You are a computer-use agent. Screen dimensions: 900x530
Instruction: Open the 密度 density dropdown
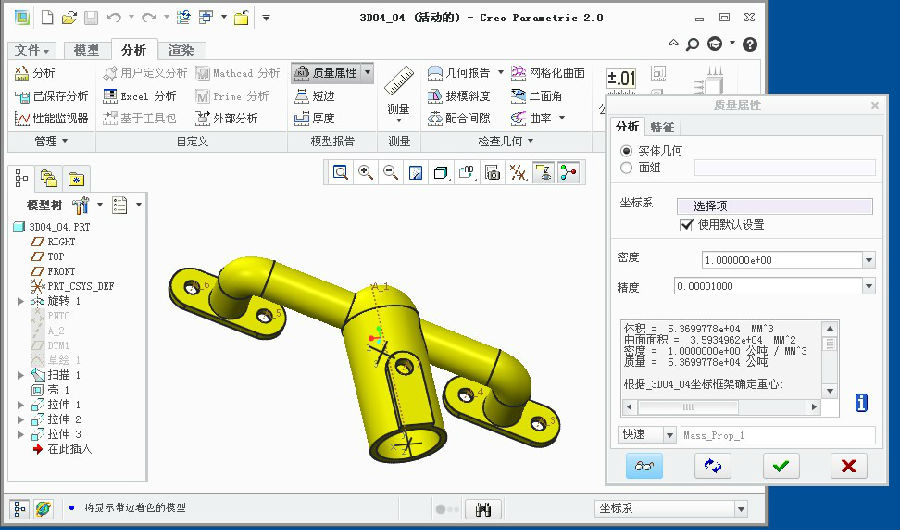(867, 260)
